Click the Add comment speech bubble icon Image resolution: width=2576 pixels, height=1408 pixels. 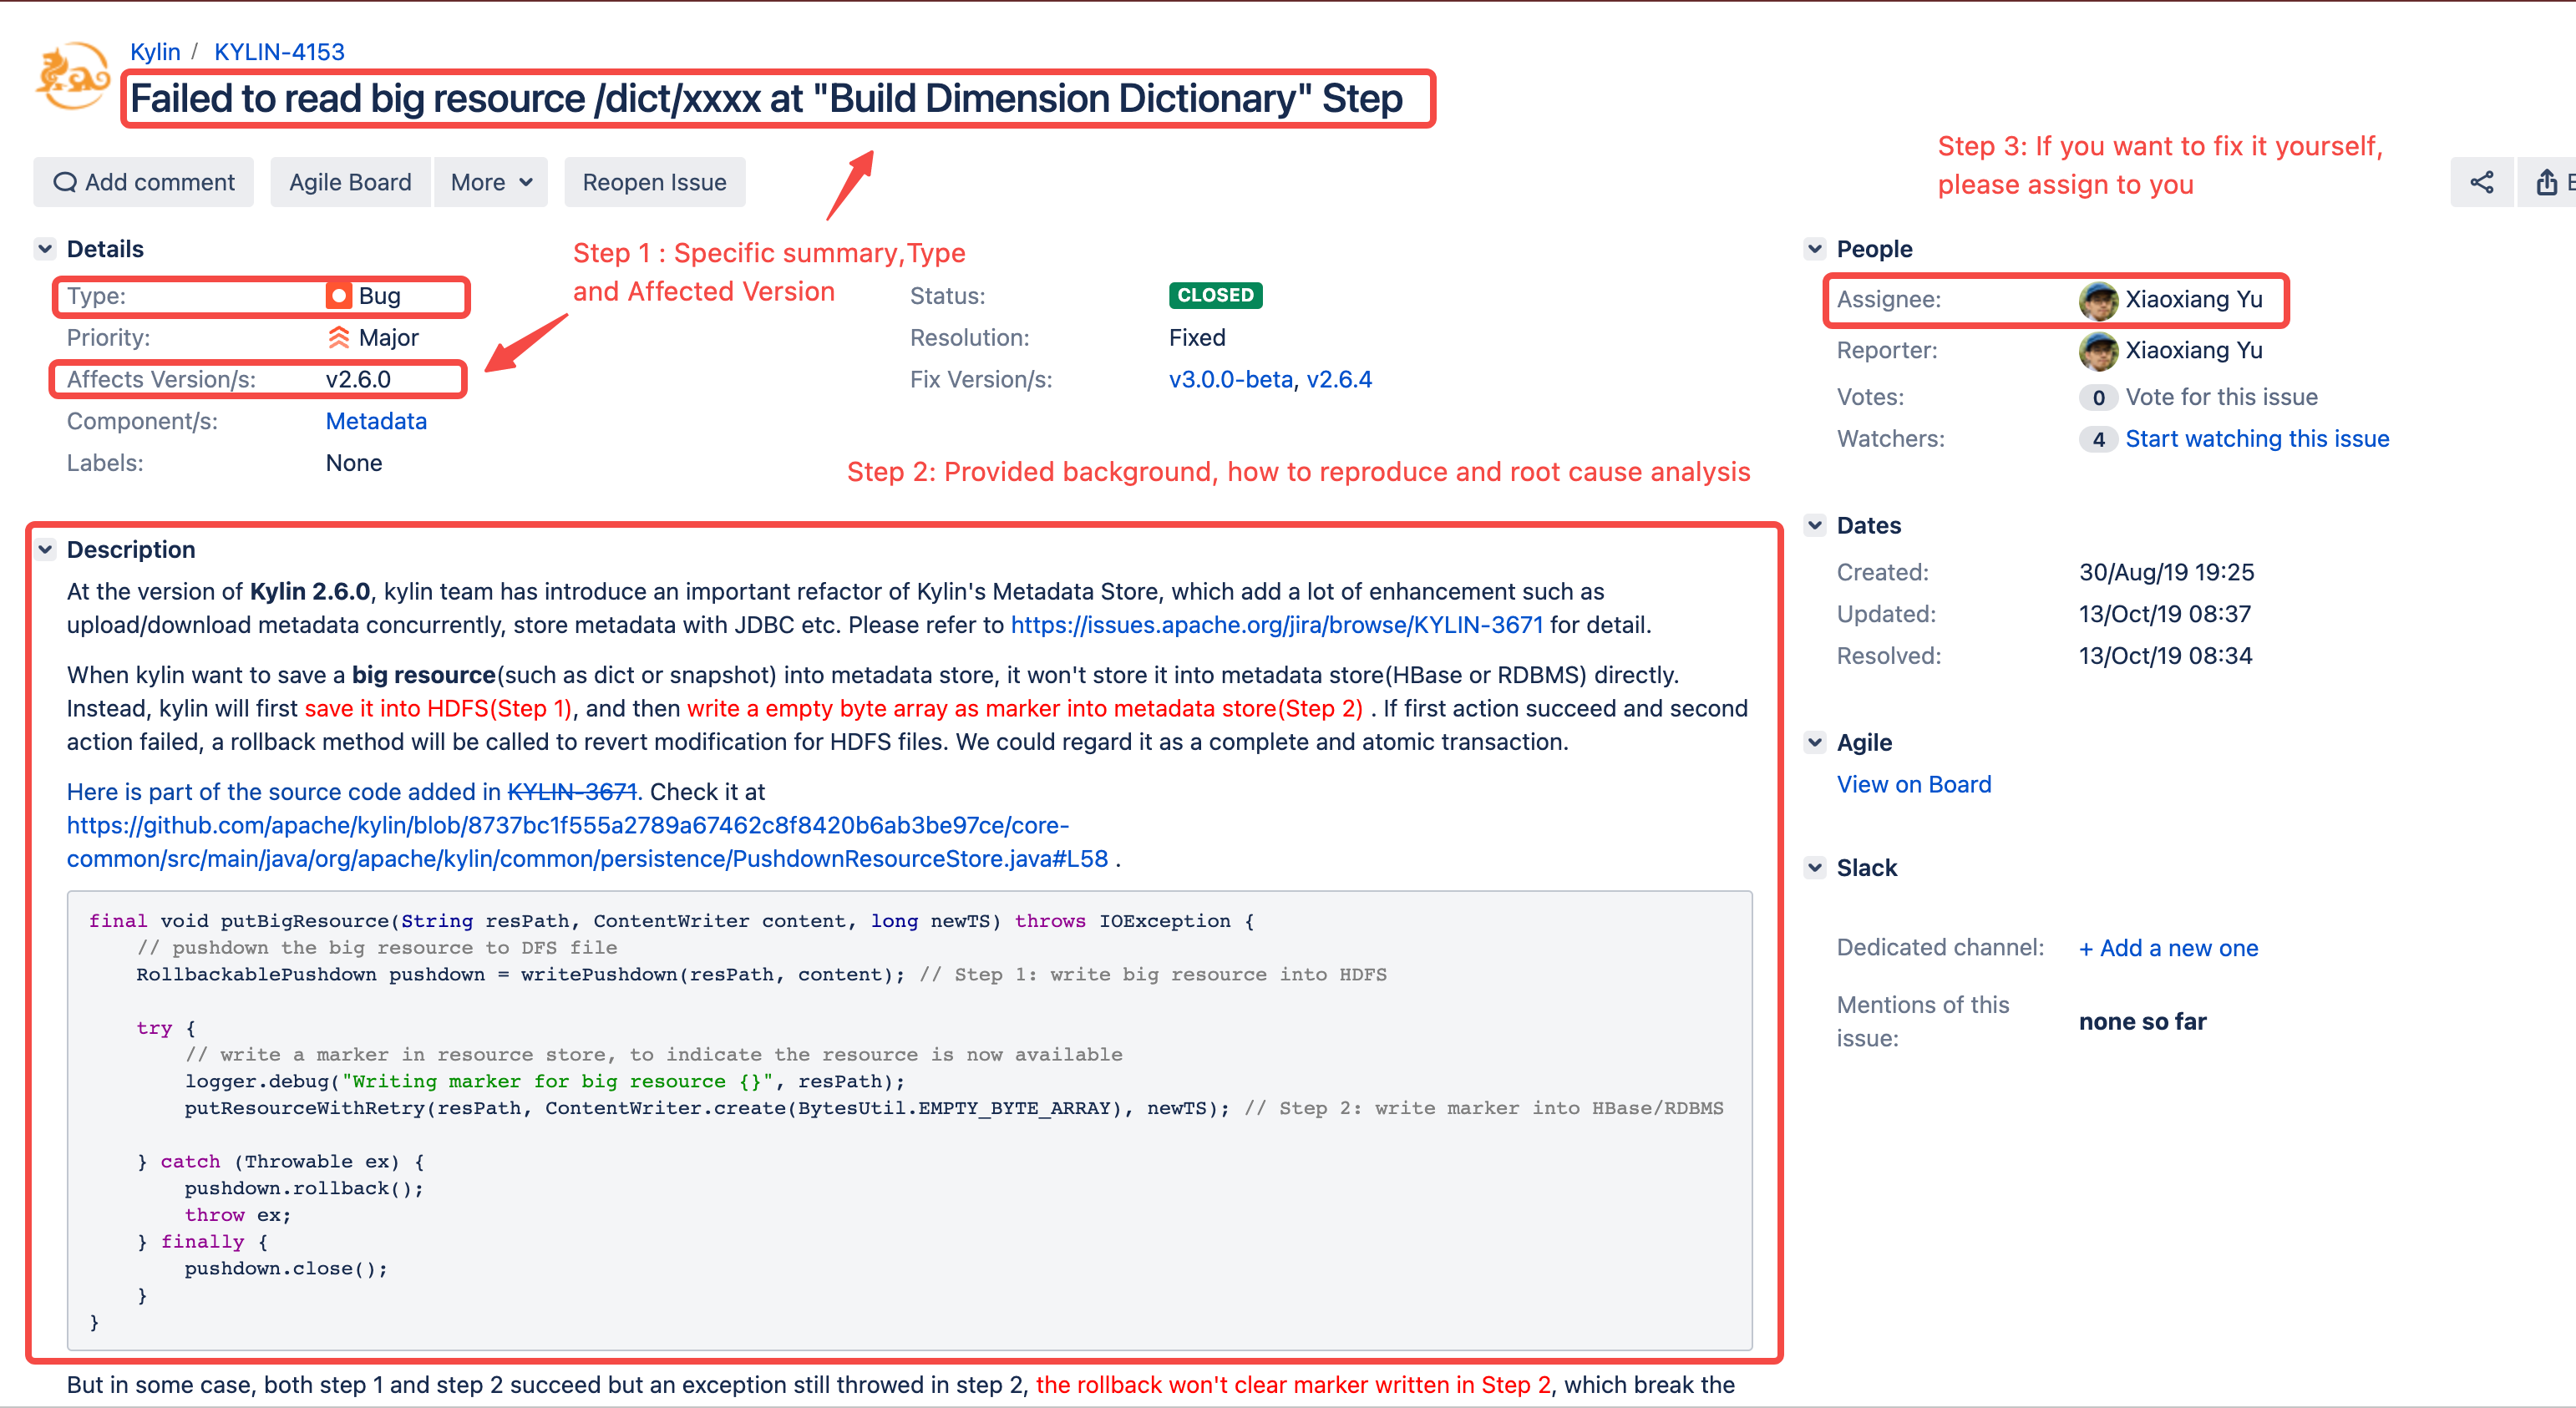65,182
